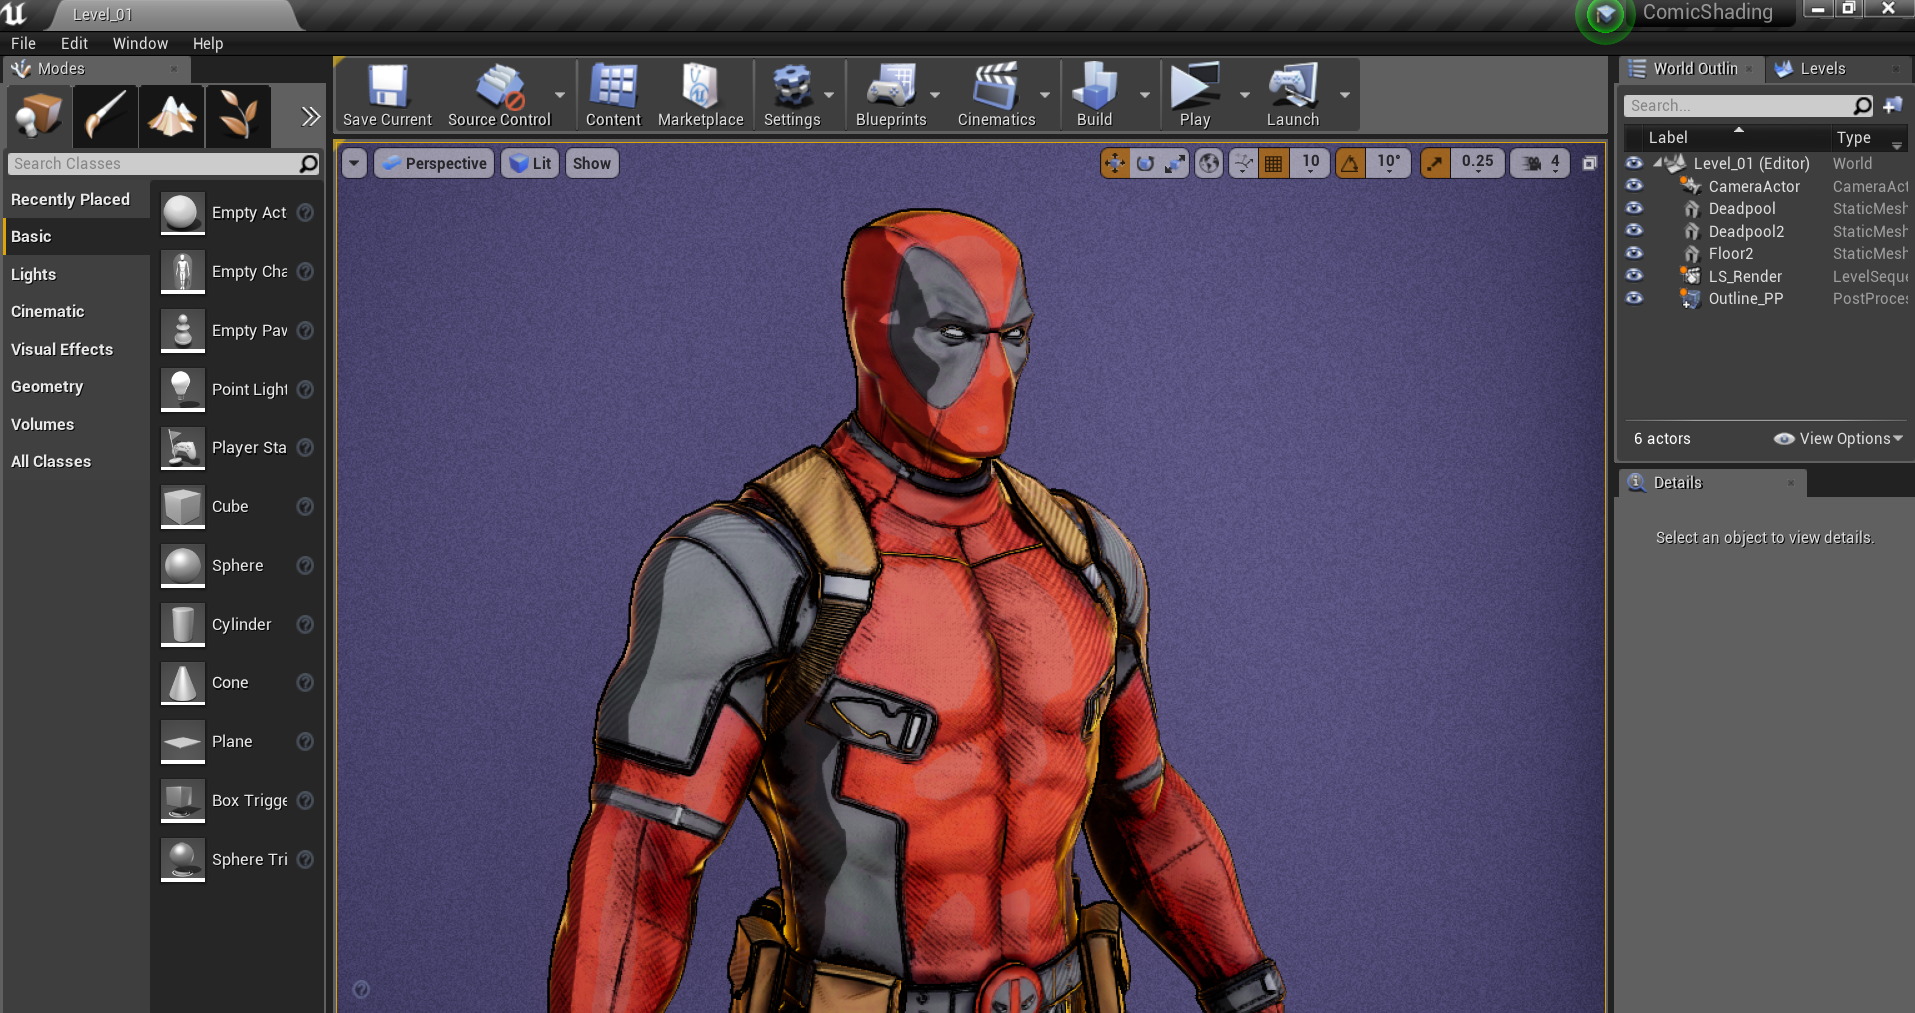
Task: Toggle world/local coordinate system globe icon
Action: pos(1209,163)
